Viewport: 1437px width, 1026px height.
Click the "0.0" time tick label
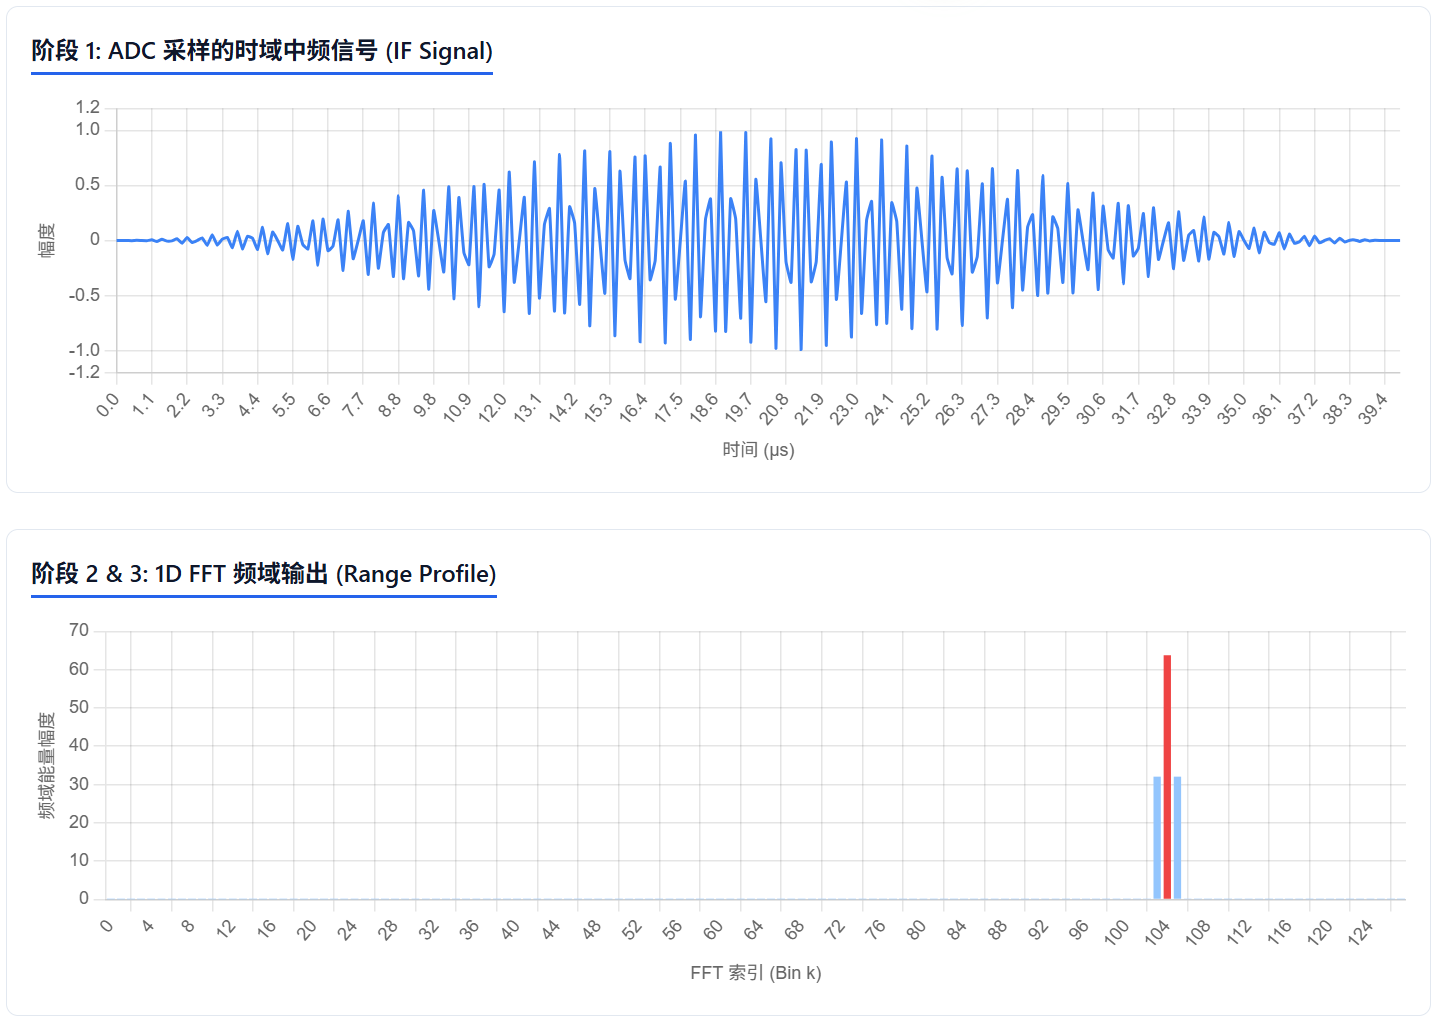pyautogui.click(x=107, y=405)
